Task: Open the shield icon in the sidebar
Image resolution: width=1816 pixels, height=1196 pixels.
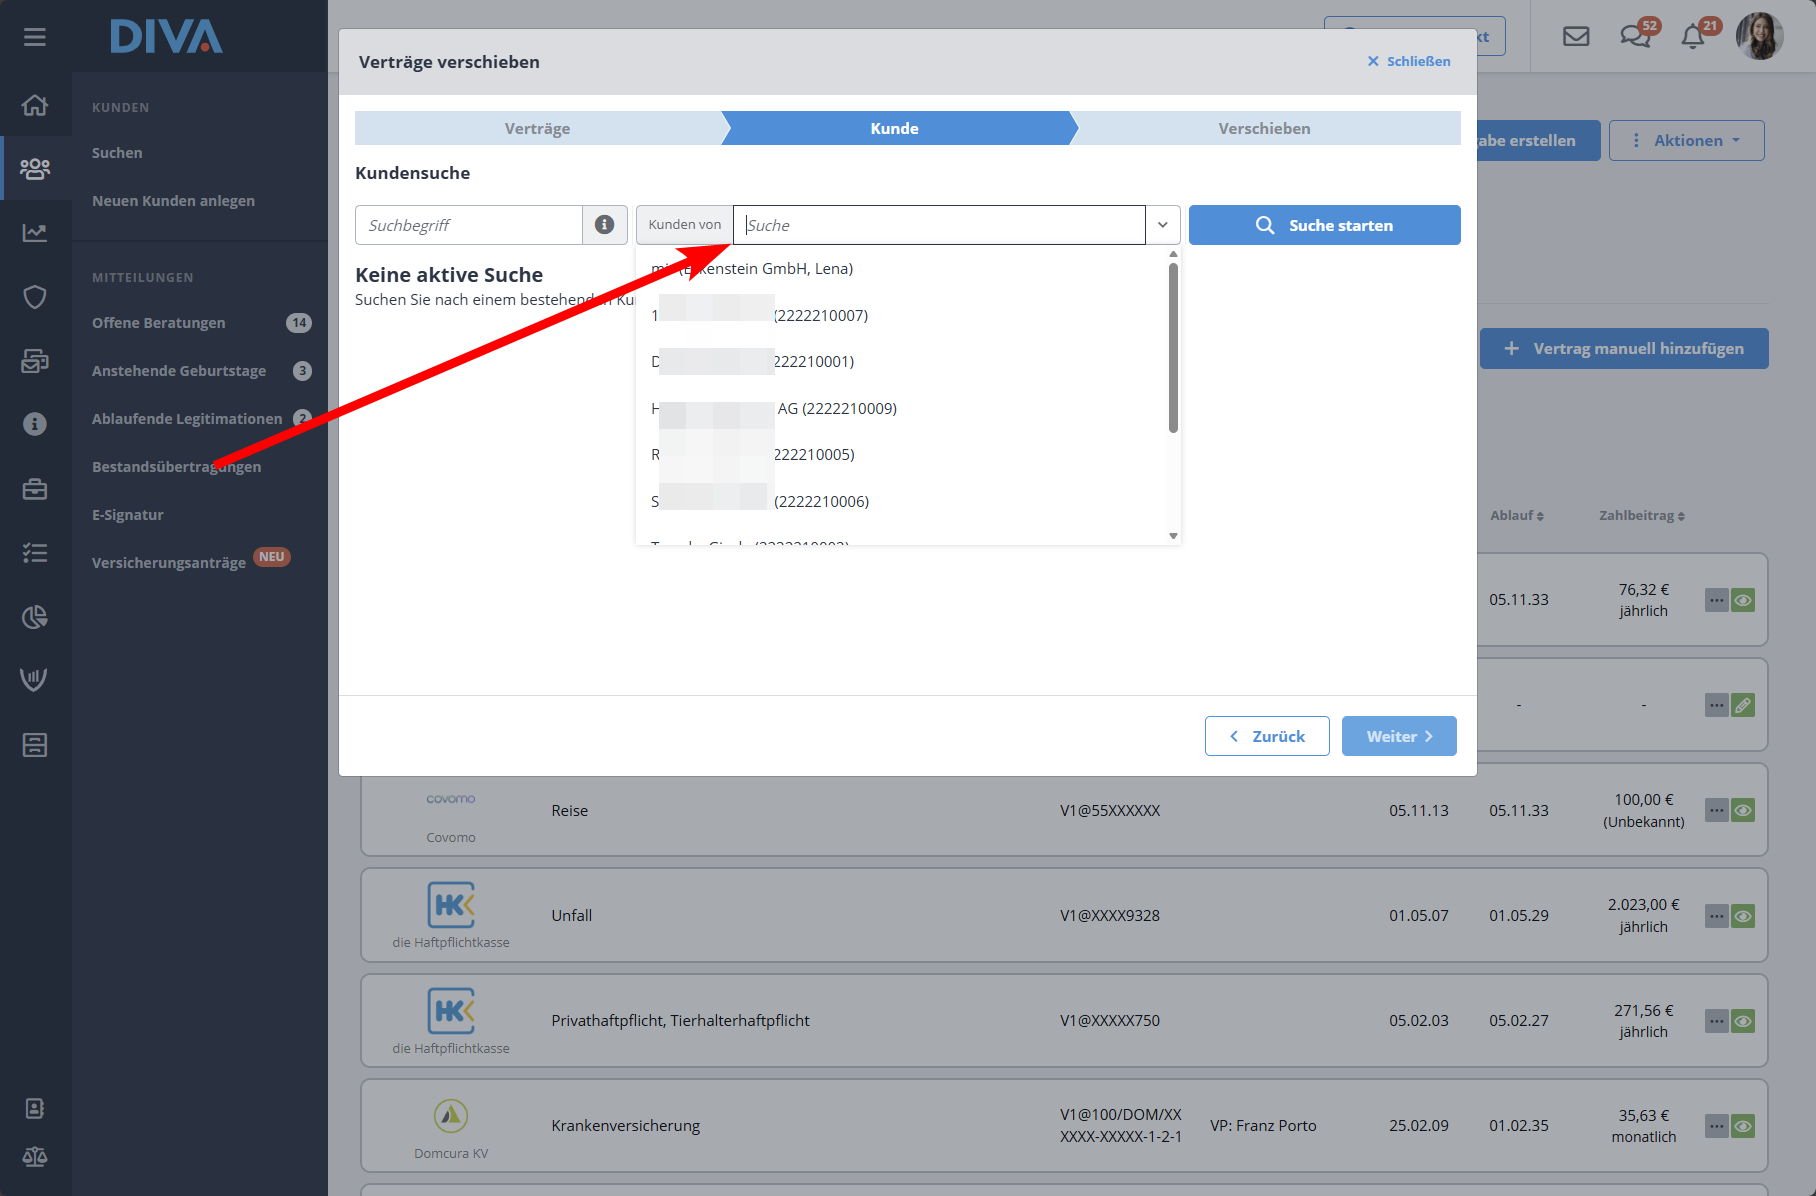Action: tap(35, 297)
